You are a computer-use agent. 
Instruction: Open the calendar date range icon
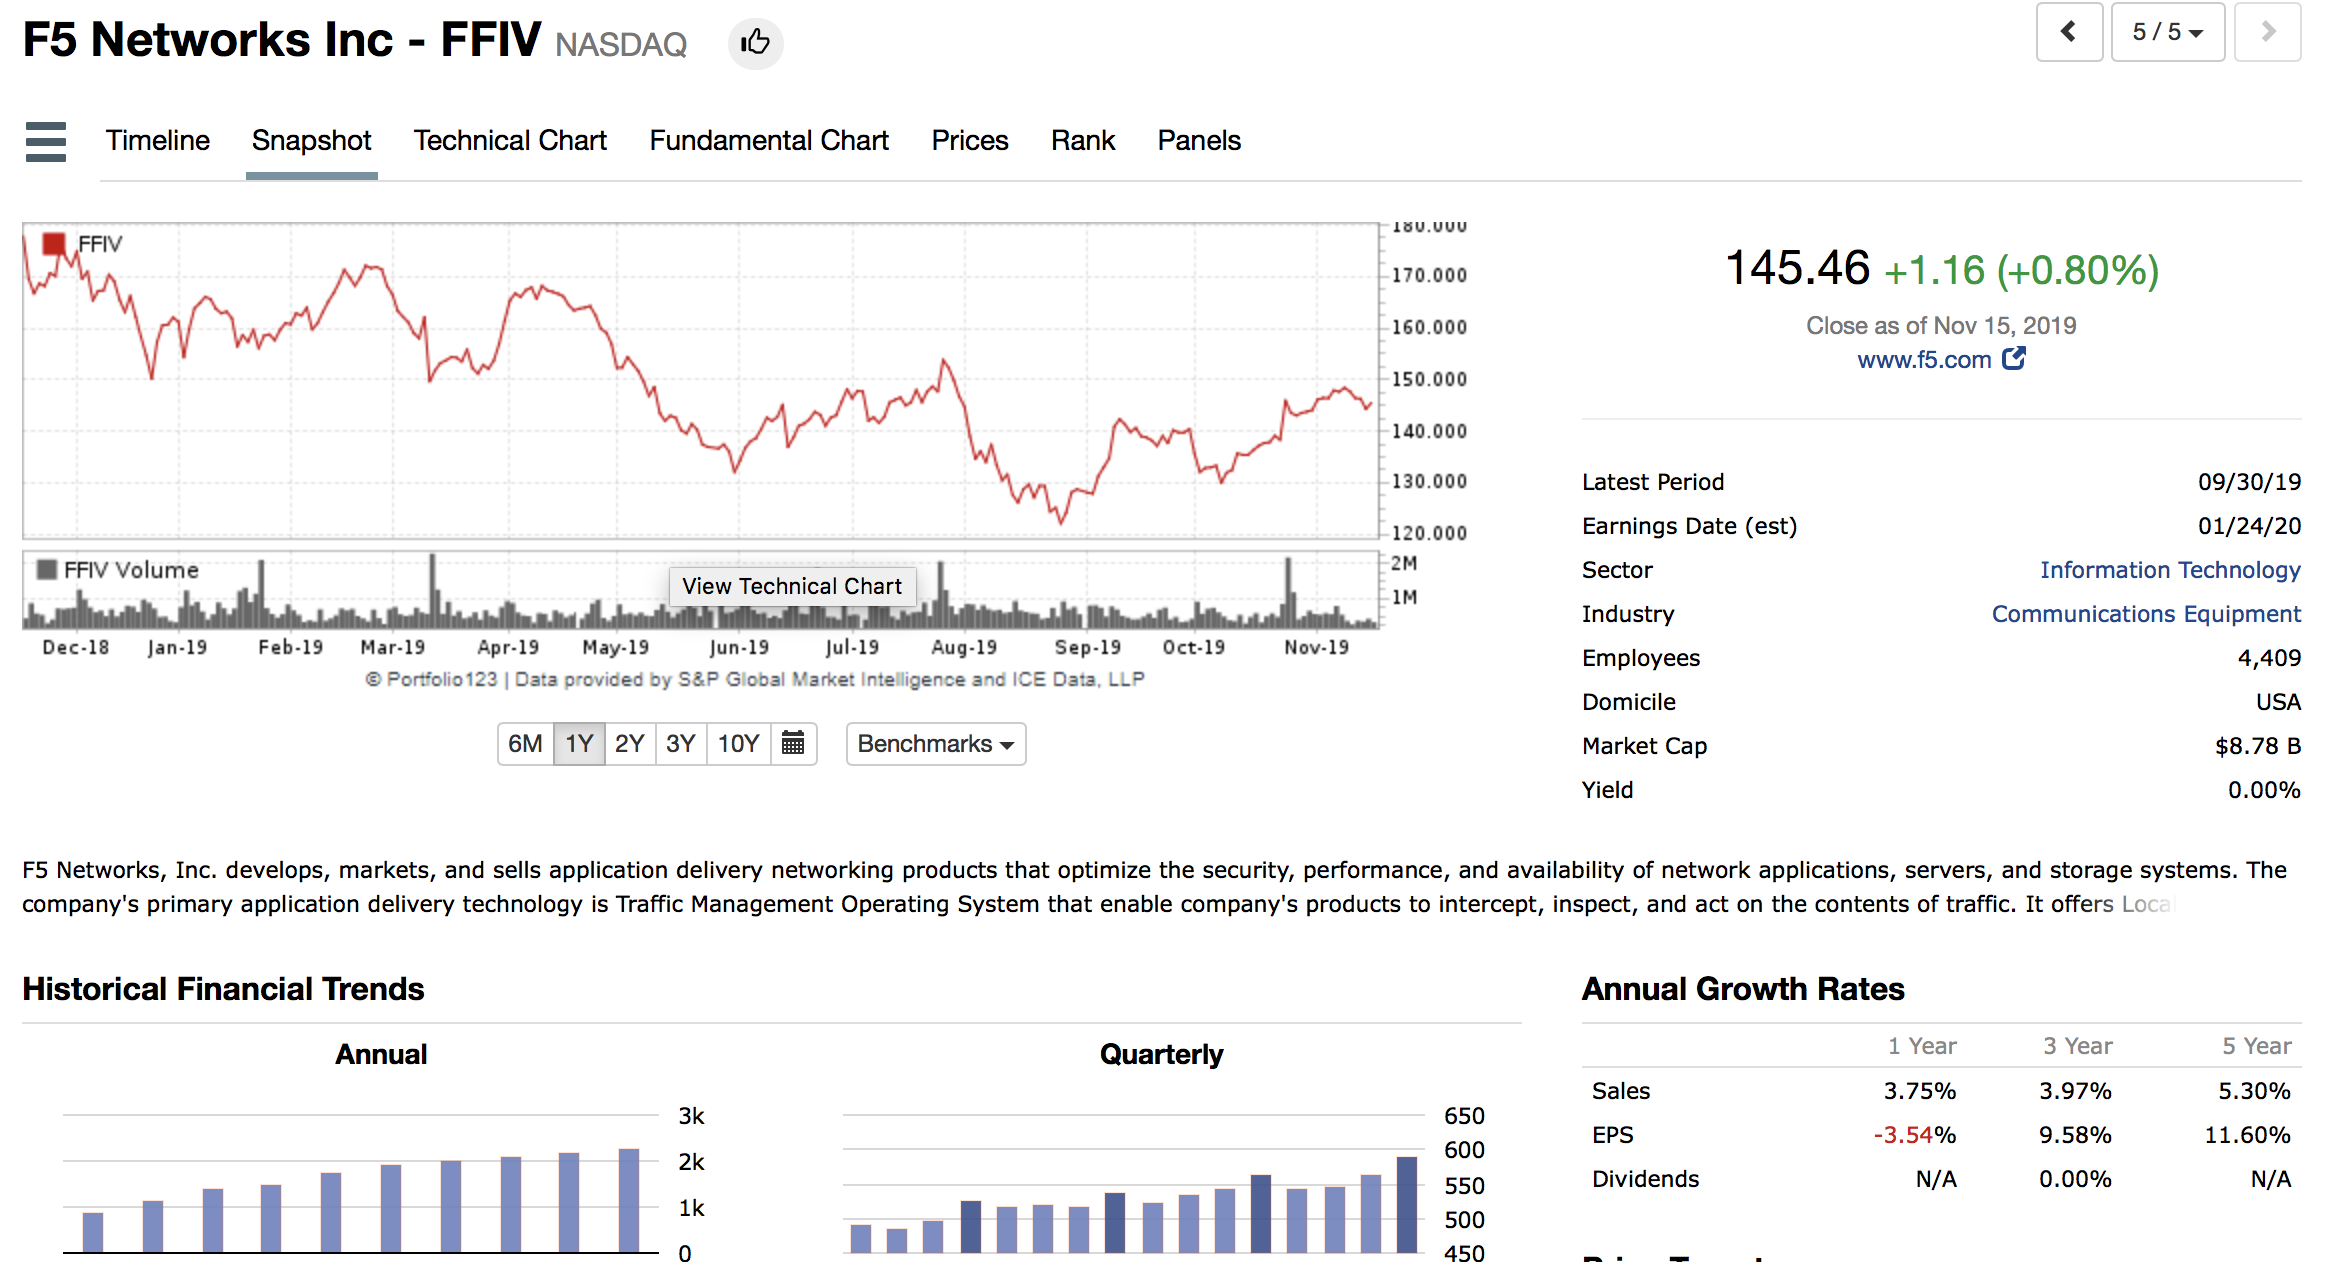pyautogui.click(x=793, y=743)
